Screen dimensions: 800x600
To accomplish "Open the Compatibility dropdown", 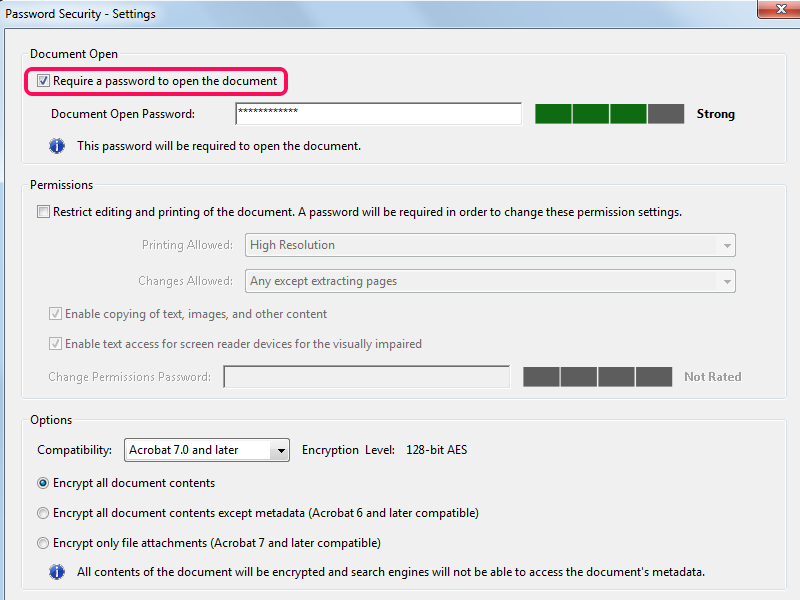I will pyautogui.click(x=207, y=450).
